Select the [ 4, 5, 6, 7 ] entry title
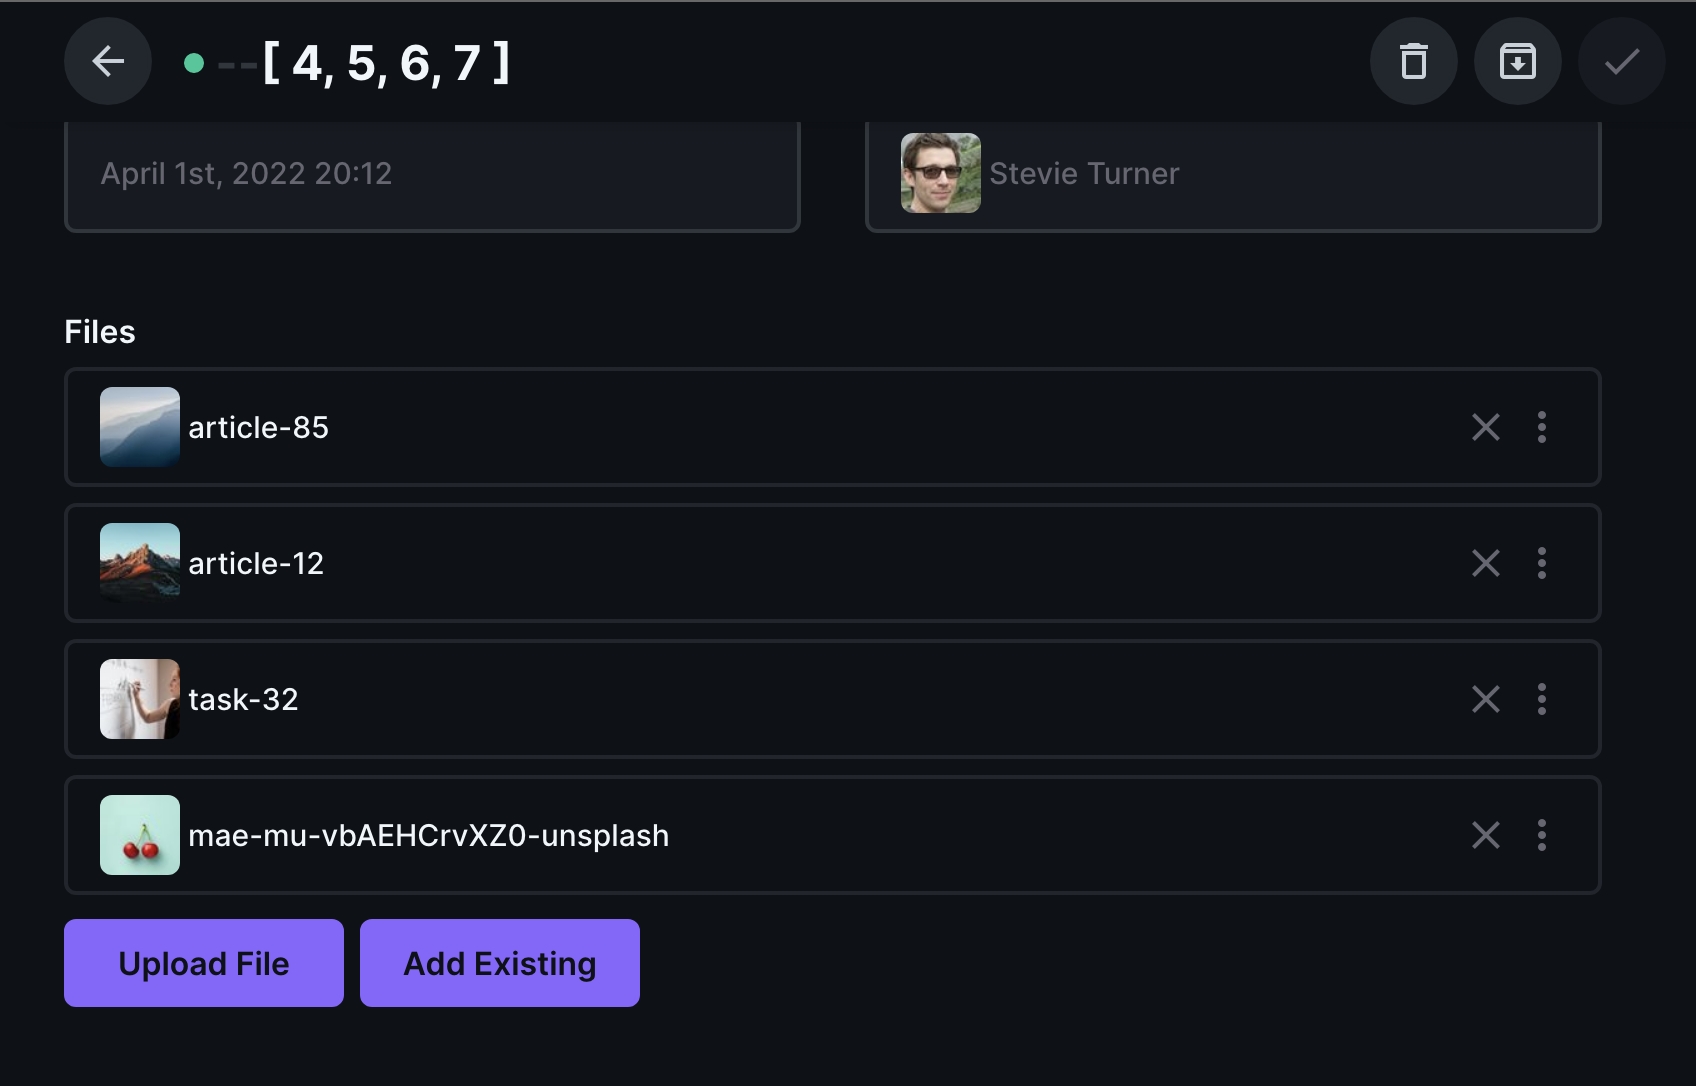 pos(385,61)
